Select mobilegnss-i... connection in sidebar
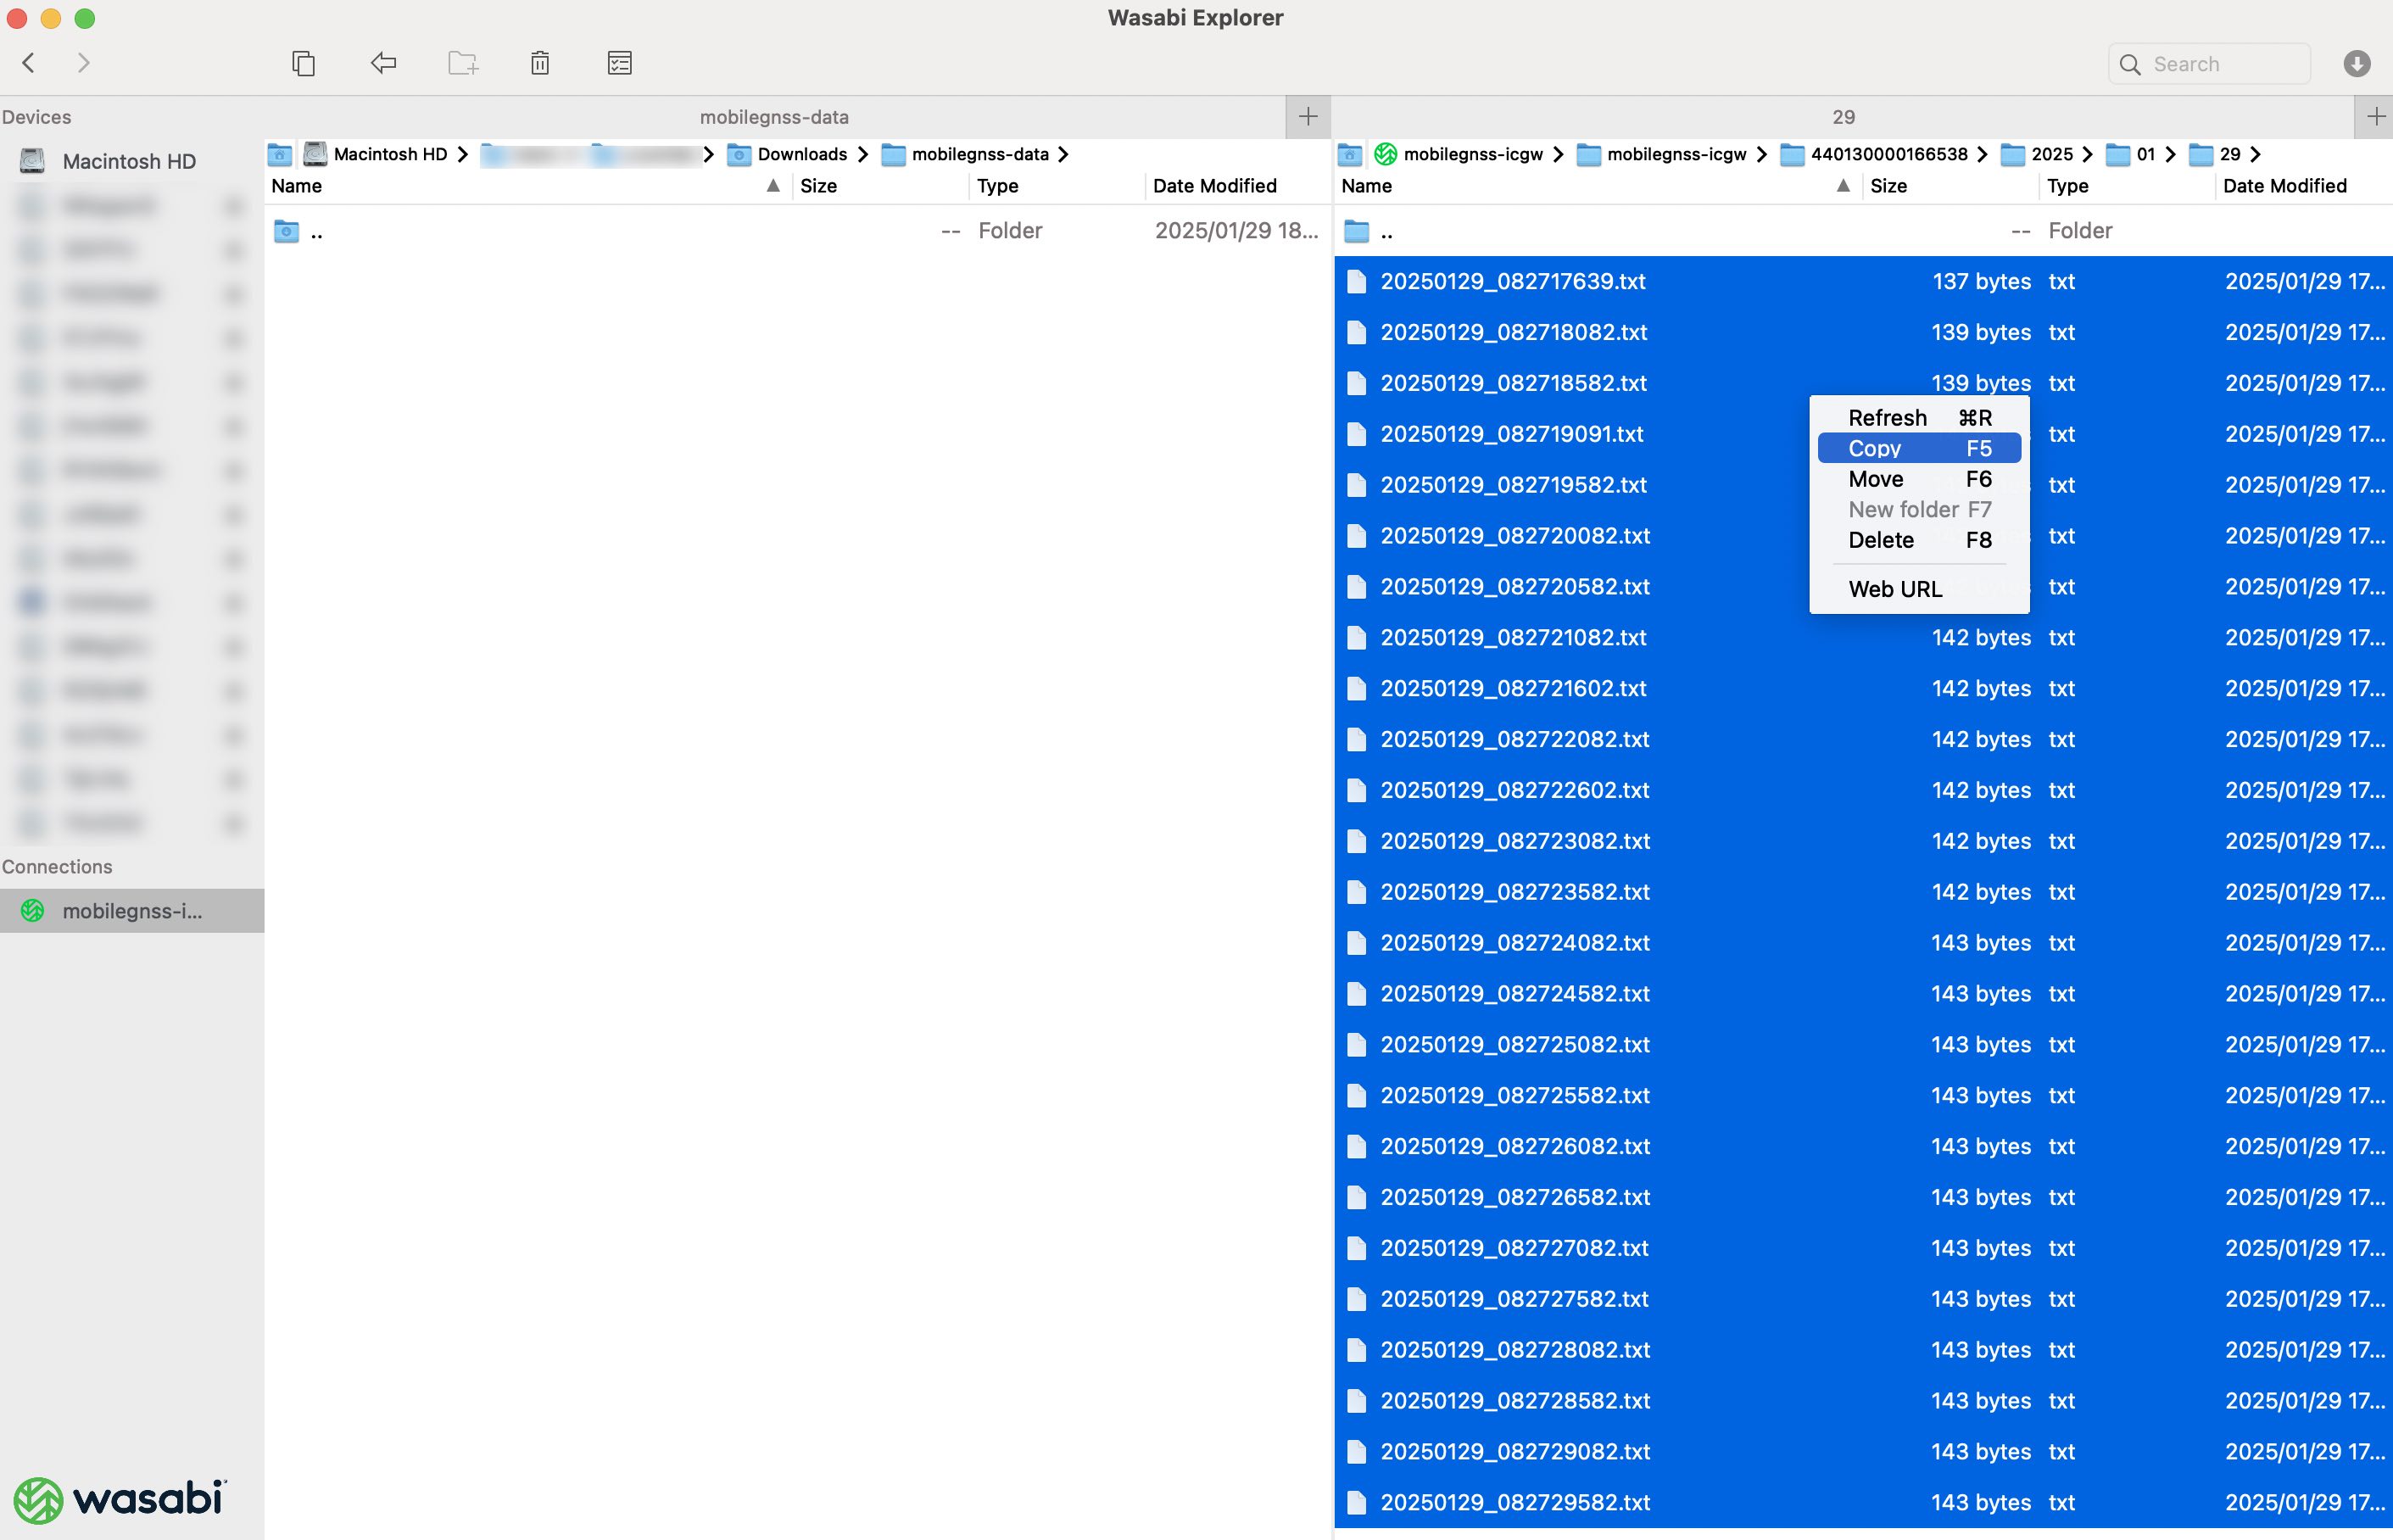The image size is (2393, 1540). click(x=132, y=911)
